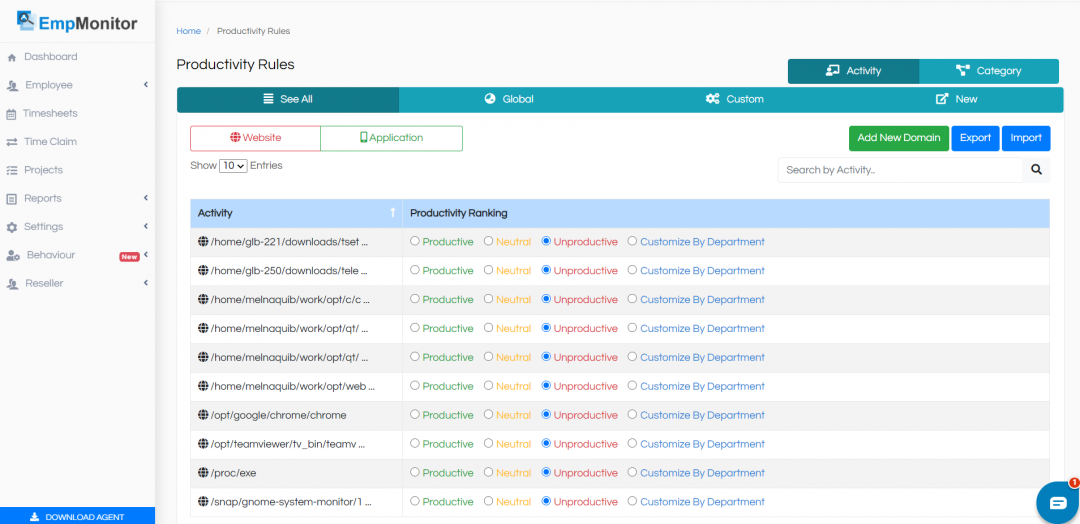This screenshot has height=524, width=1080.
Task: Click the Add New Domain button
Action: click(898, 138)
